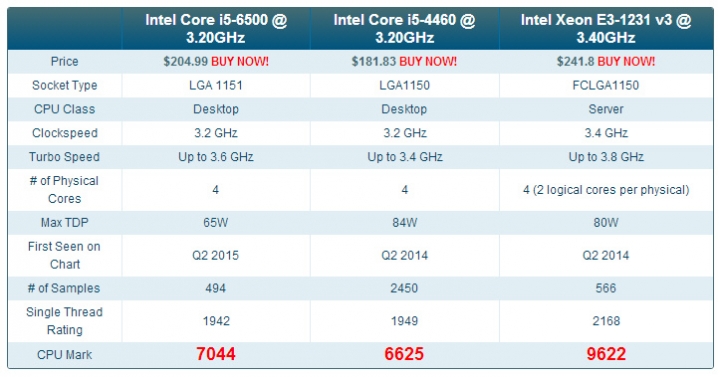Image resolution: width=720 pixels, height=377 pixels.
Task: Click the 1949 single thread rating
Action: click(x=405, y=321)
